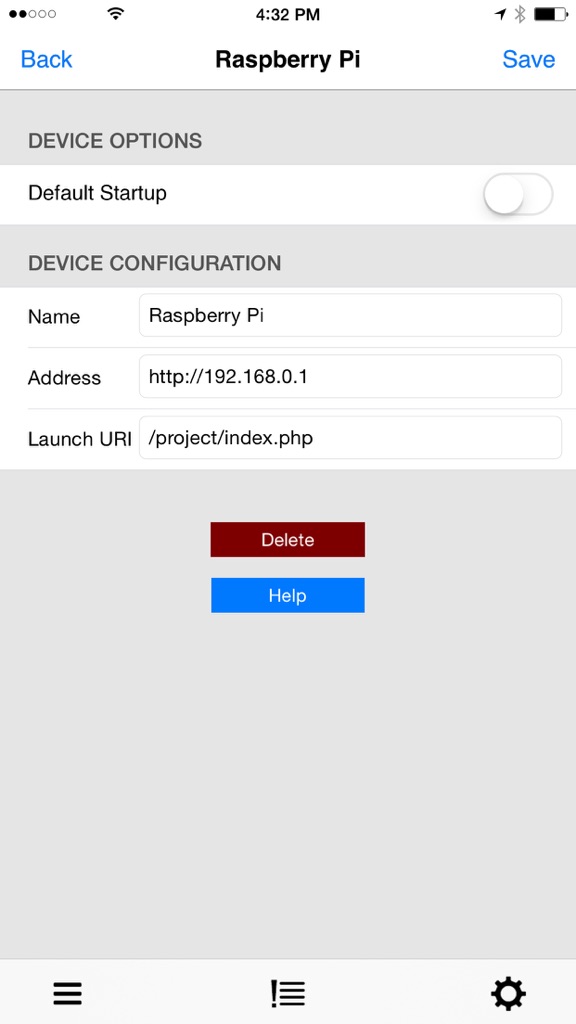Tap the 4:32 PM clock
This screenshot has height=1024, width=576.
288,14
